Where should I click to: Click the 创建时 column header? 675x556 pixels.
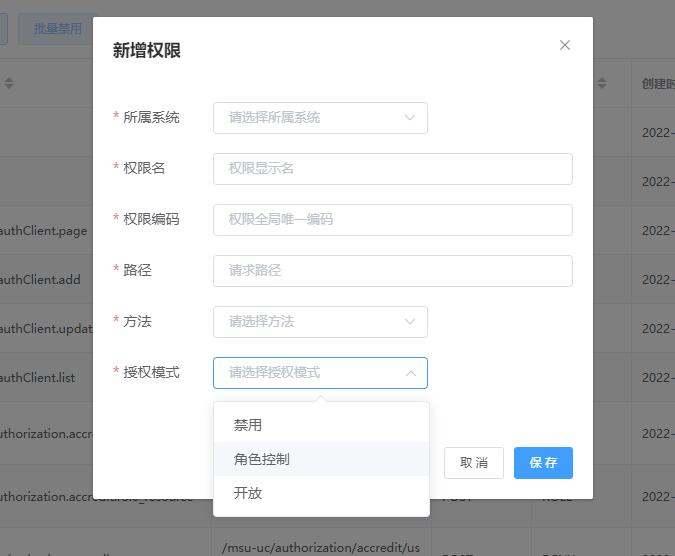pos(655,84)
